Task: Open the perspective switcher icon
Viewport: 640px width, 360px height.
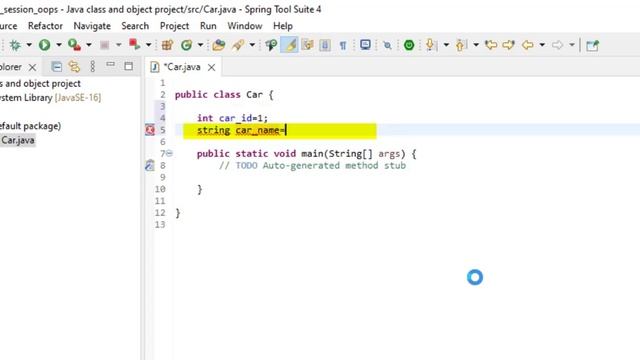Action: point(592,45)
